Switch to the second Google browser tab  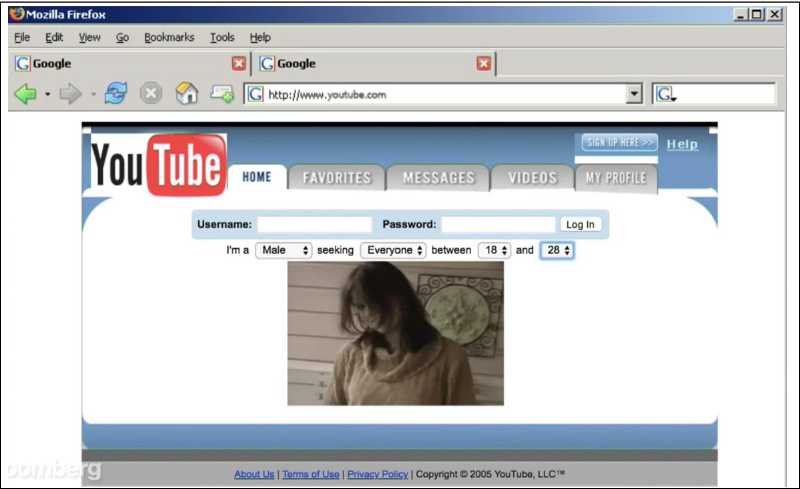[x=374, y=63]
